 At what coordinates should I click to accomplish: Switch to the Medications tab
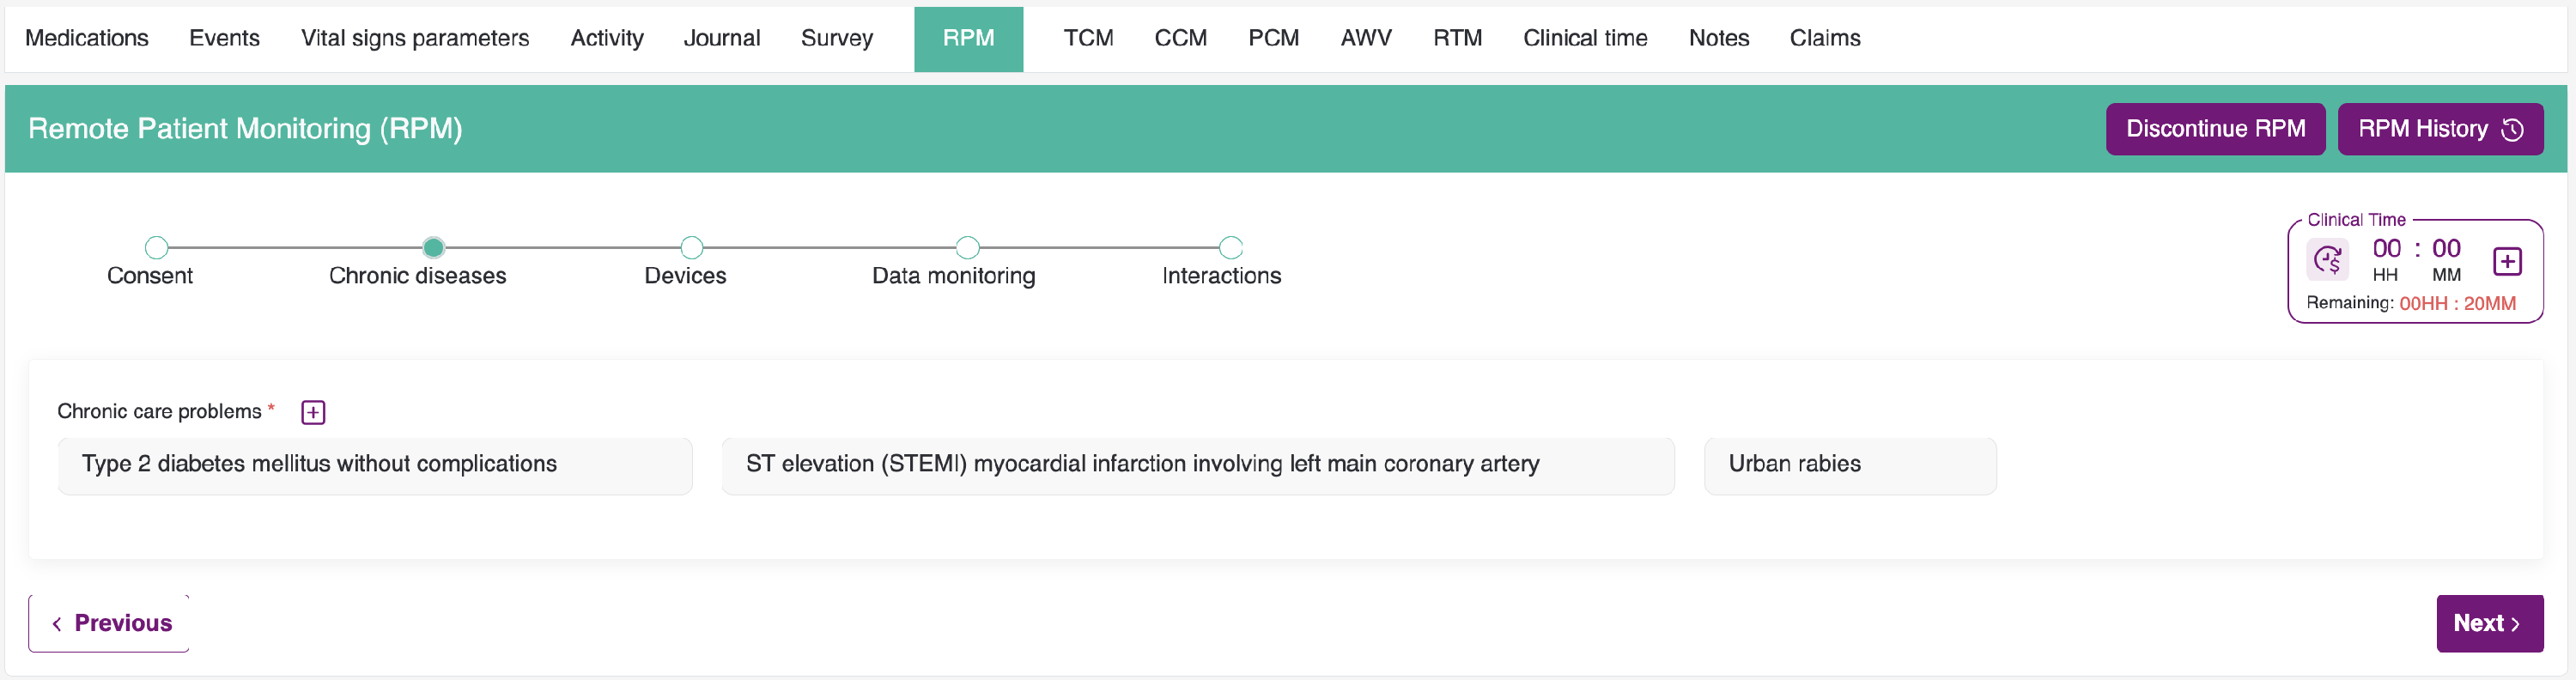pyautogui.click(x=87, y=38)
